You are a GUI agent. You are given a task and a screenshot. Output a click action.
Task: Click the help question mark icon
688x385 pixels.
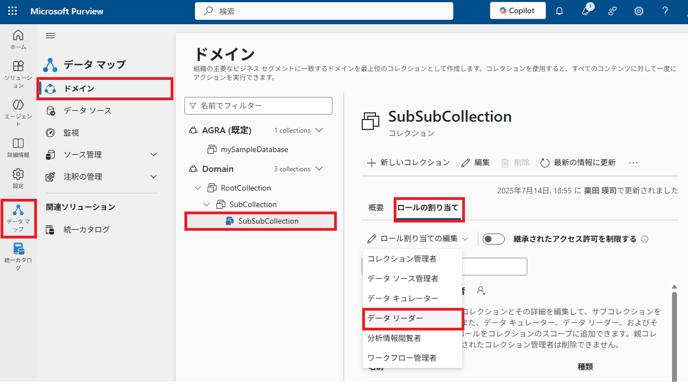coord(665,11)
